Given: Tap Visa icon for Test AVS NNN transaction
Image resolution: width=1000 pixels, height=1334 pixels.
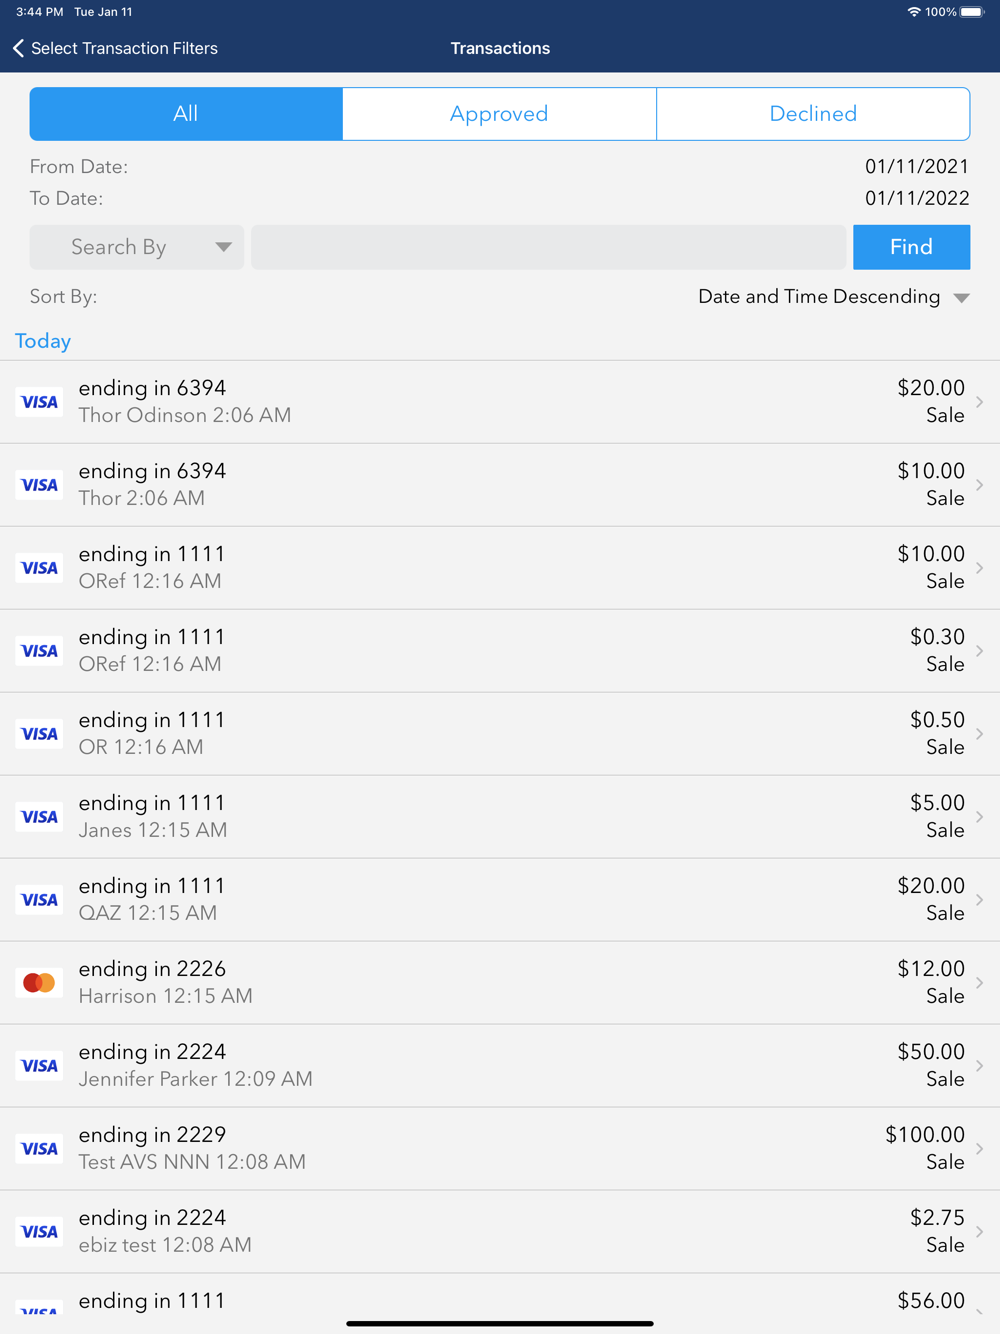Looking at the screenshot, I should point(39,1149).
